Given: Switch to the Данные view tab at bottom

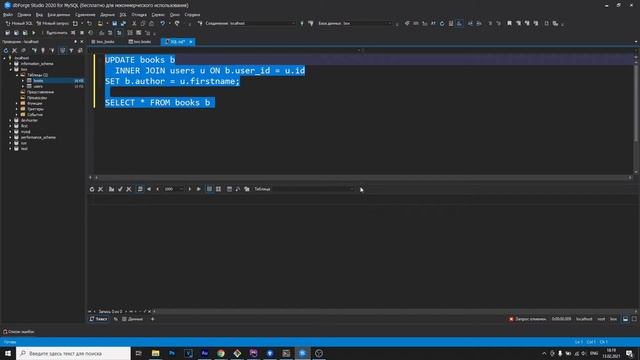Looking at the screenshot, I should (x=133, y=319).
